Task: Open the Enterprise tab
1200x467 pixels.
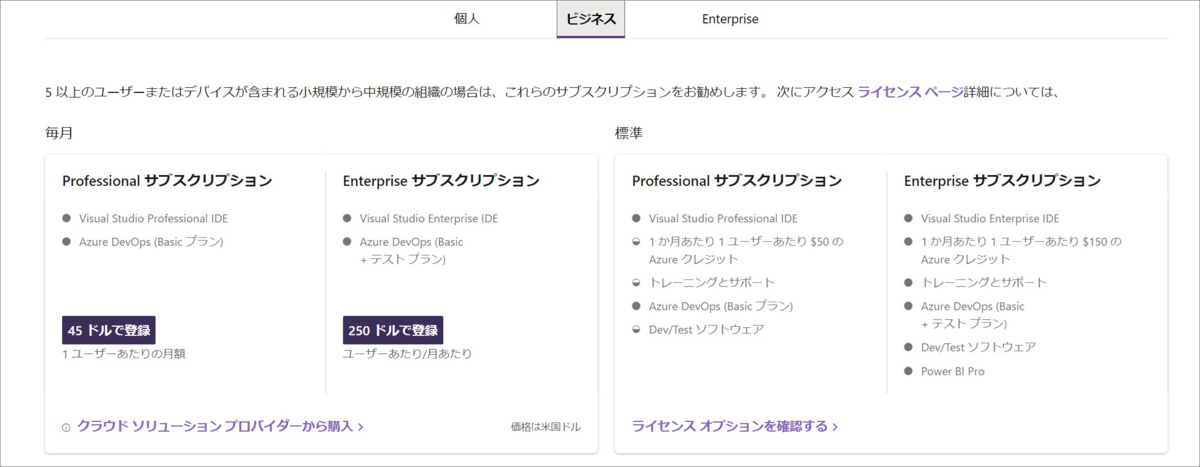Action: pyautogui.click(x=730, y=19)
